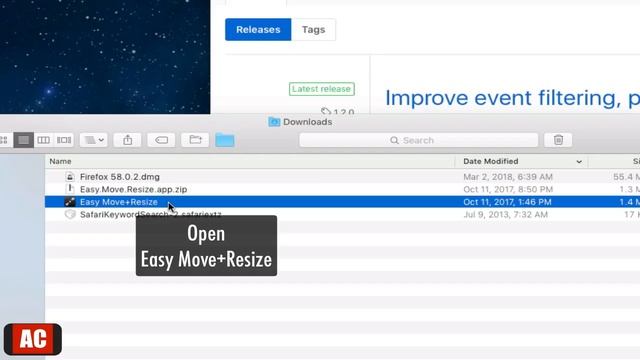This screenshot has width=640, height=360.
Task: Toggle the Date Modified sort arrow
Action: coord(579,162)
